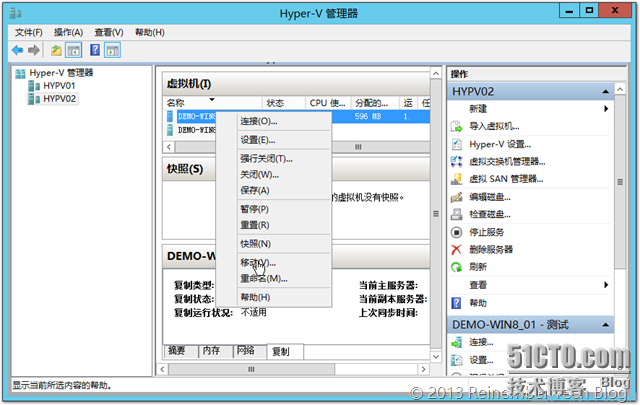Click the 检查磁盘 icon
640x405 pixels.
(x=456, y=214)
